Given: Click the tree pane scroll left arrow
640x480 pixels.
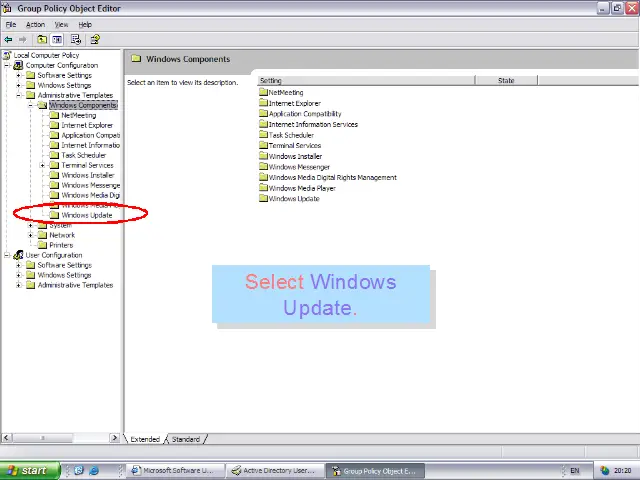Looking at the screenshot, I should click(6, 438).
